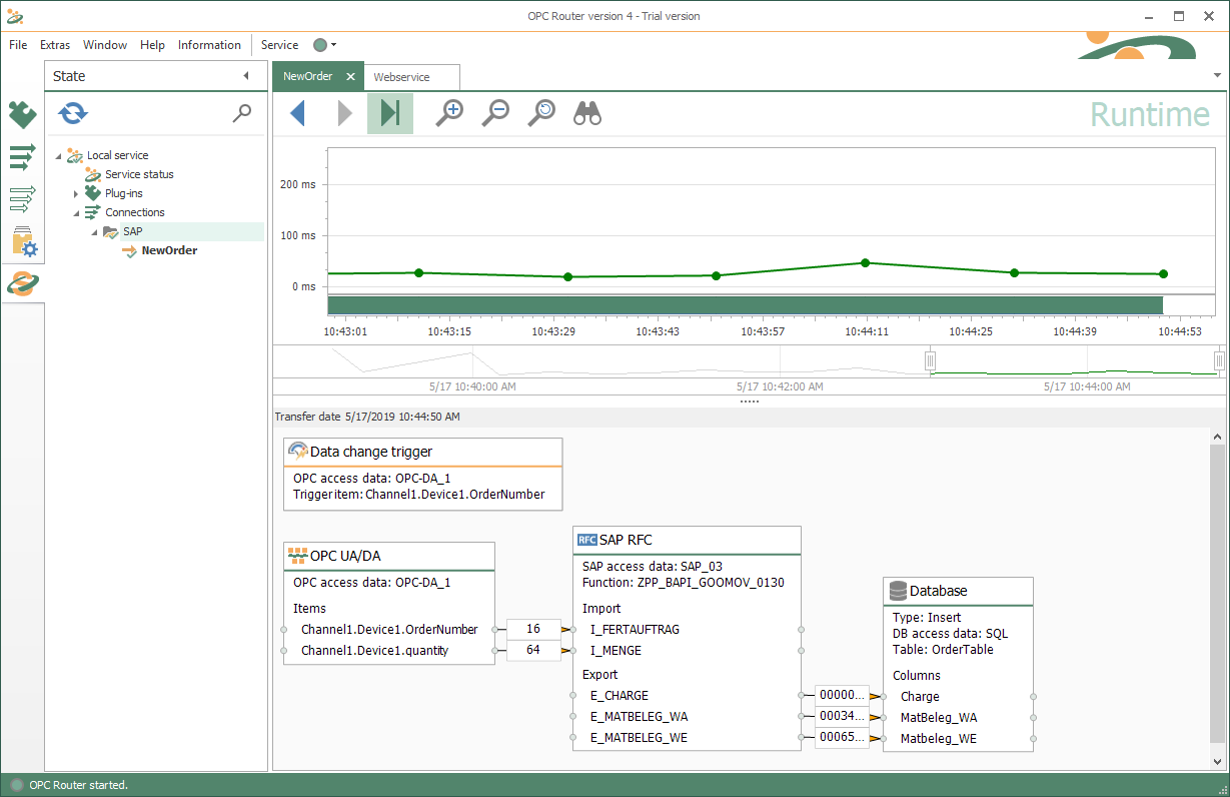
Task: Open the service status dropdown arrow
Action: pyautogui.click(x=333, y=45)
